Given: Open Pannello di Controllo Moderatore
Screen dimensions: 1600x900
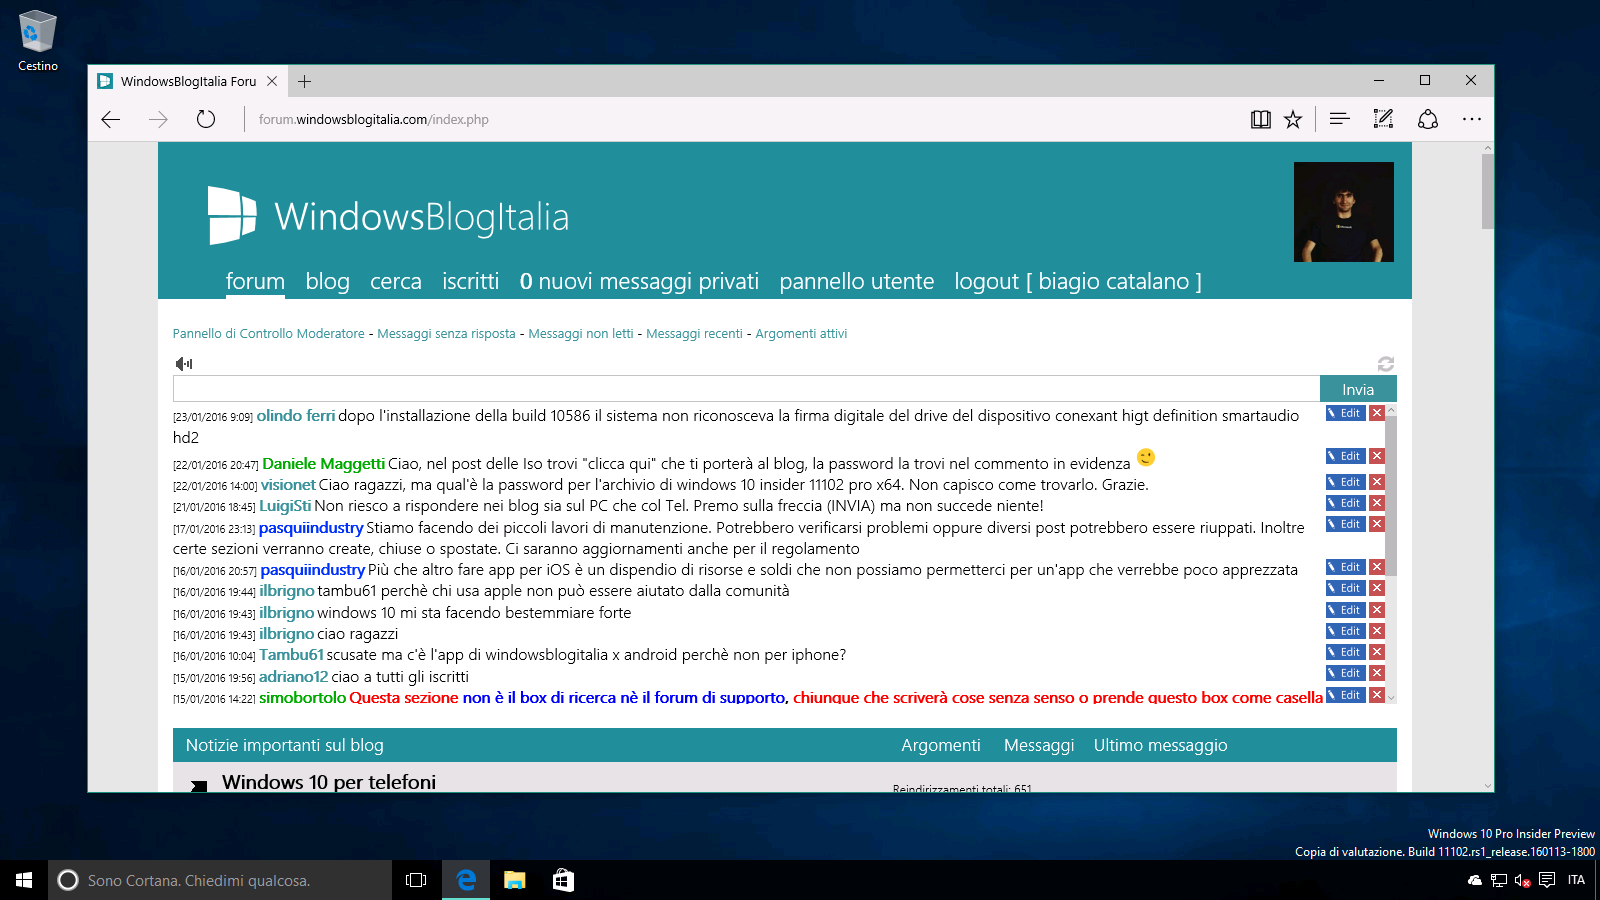Looking at the screenshot, I should click(x=269, y=334).
